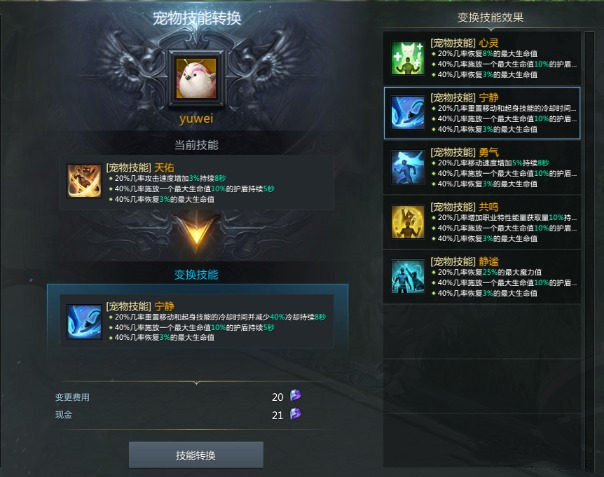The image size is (604, 477).
Task: Select the teal 静谧 skill icon
Action: [408, 277]
